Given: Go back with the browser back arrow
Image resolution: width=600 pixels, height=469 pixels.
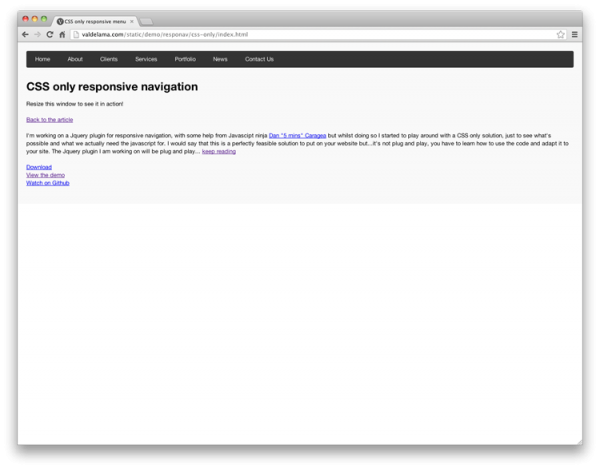Looking at the screenshot, I should (25, 34).
